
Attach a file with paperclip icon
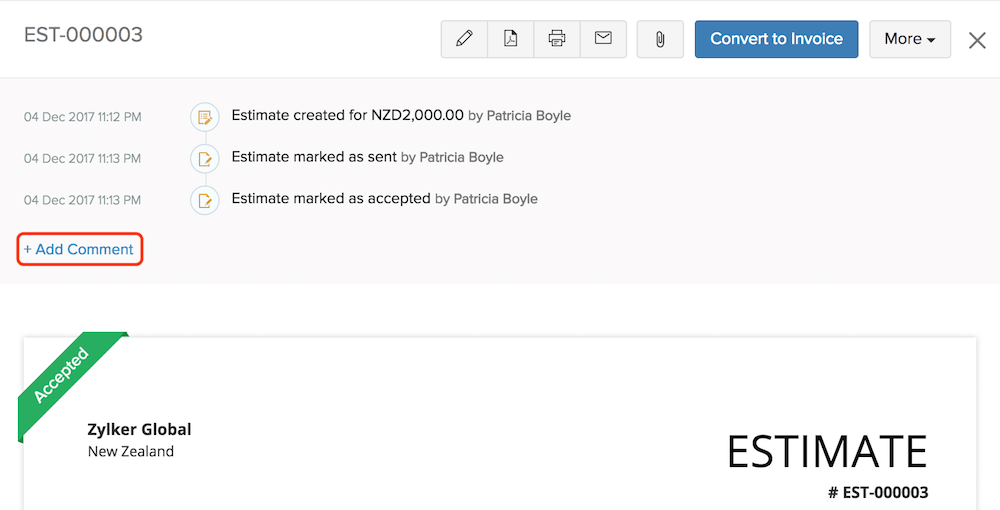tap(660, 39)
